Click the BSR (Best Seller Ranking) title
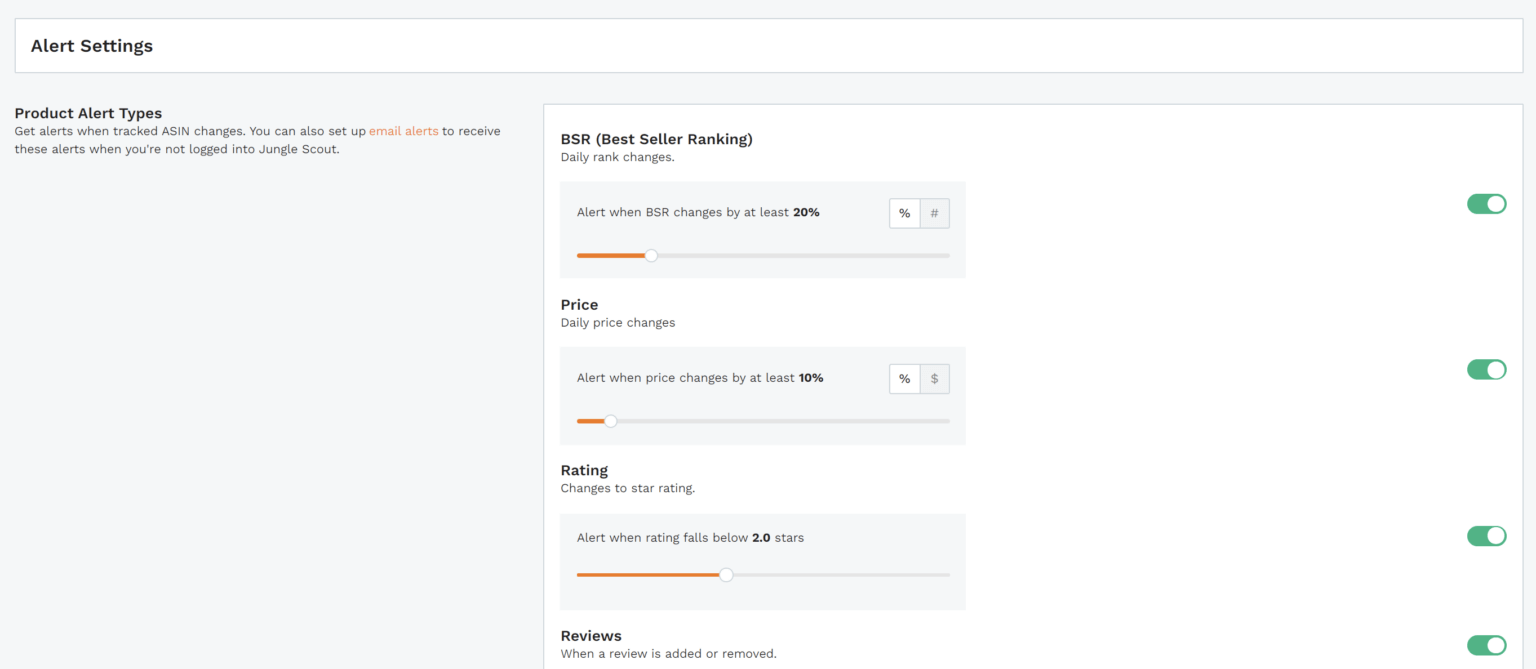Viewport: 1536px width, 669px height. [x=657, y=139]
